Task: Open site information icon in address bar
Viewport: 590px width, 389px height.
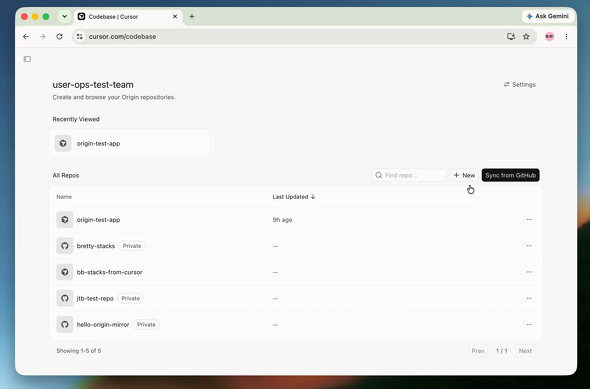Action: point(79,36)
